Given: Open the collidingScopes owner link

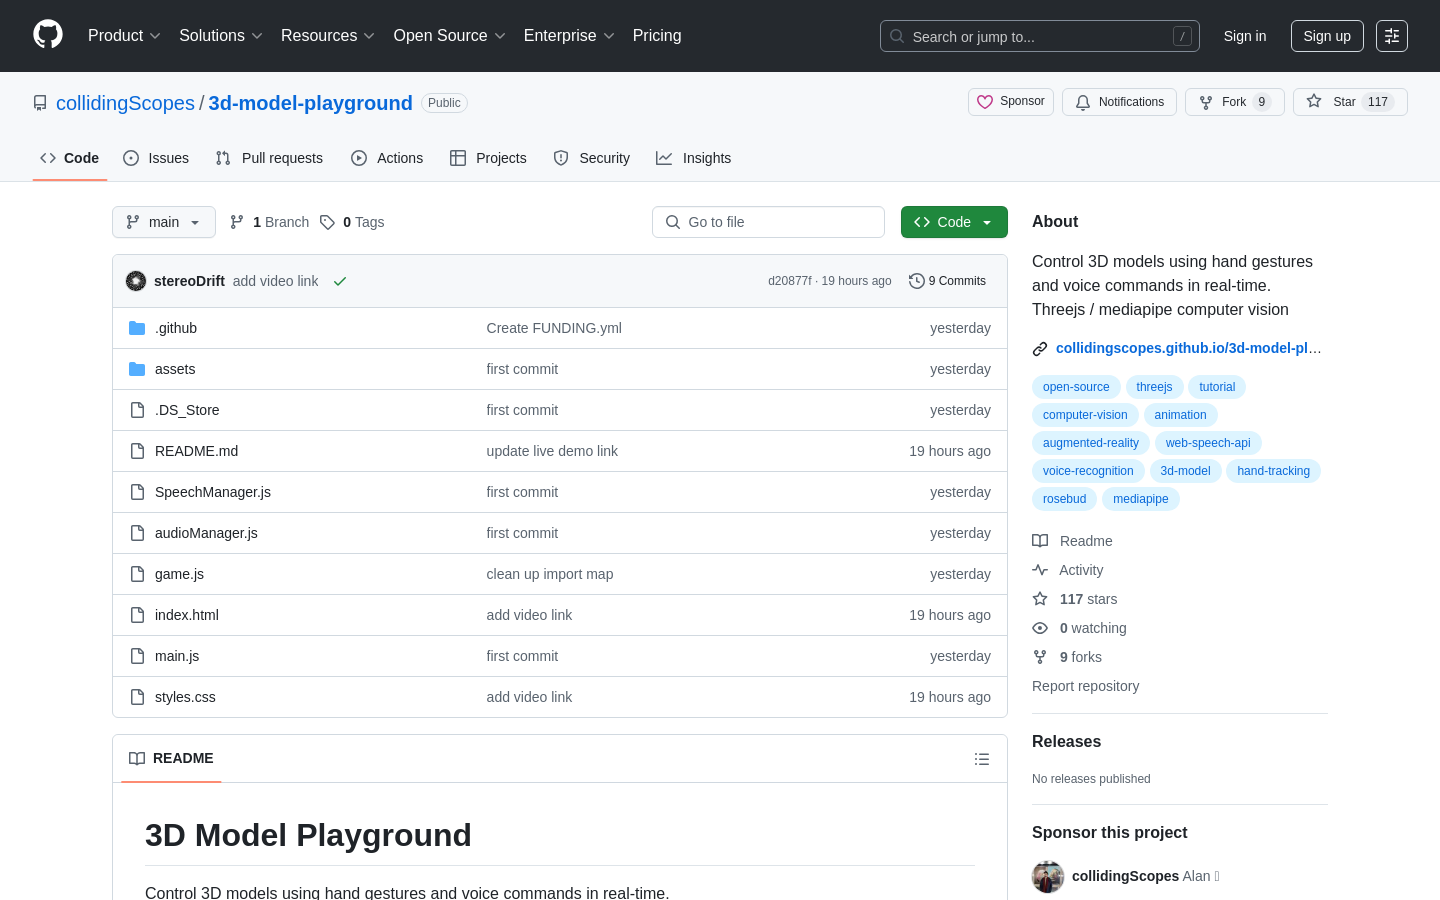Looking at the screenshot, I should pyautogui.click(x=125, y=103).
